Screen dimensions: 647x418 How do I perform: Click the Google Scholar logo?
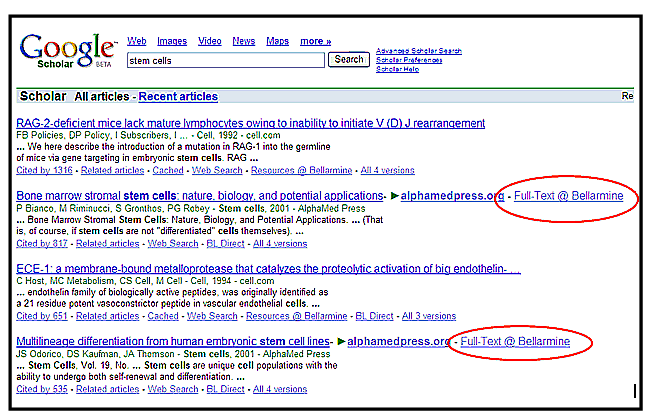pyautogui.click(x=68, y=50)
